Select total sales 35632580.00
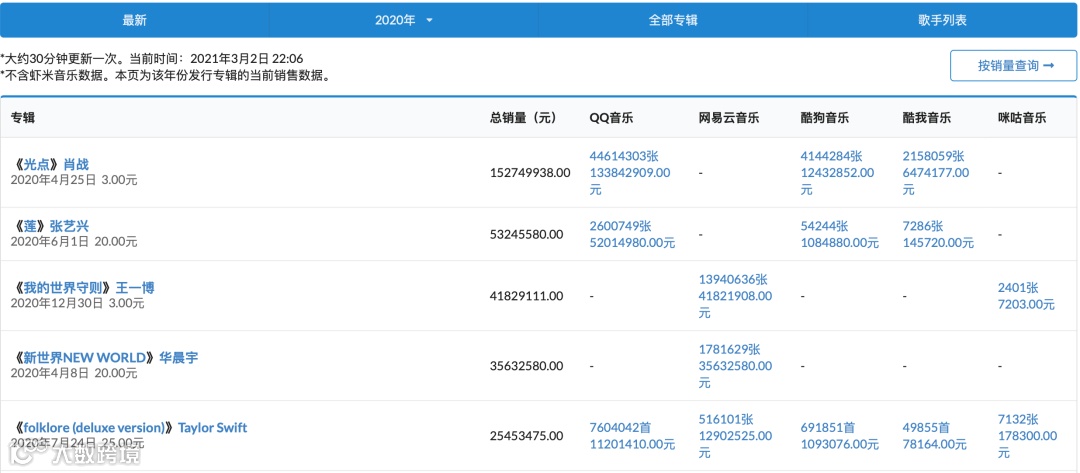 click(x=526, y=366)
